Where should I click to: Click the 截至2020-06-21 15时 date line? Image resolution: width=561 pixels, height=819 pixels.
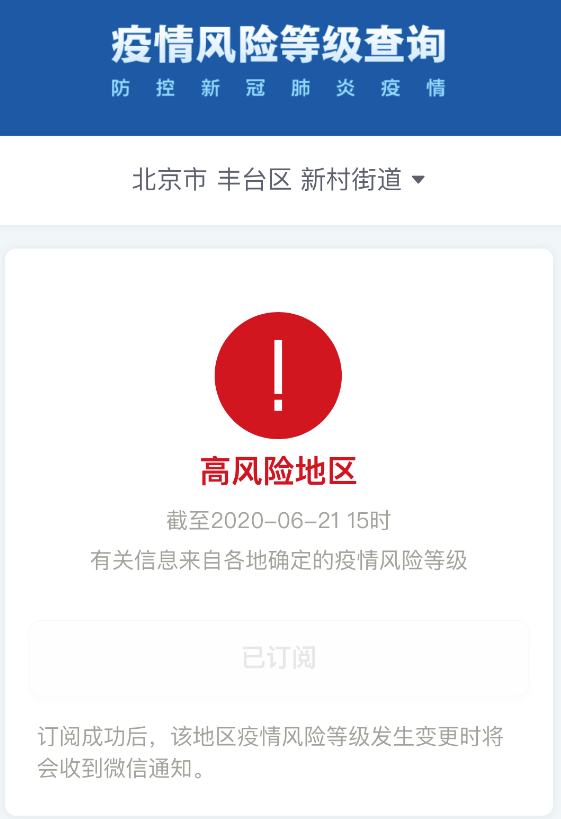click(278, 521)
